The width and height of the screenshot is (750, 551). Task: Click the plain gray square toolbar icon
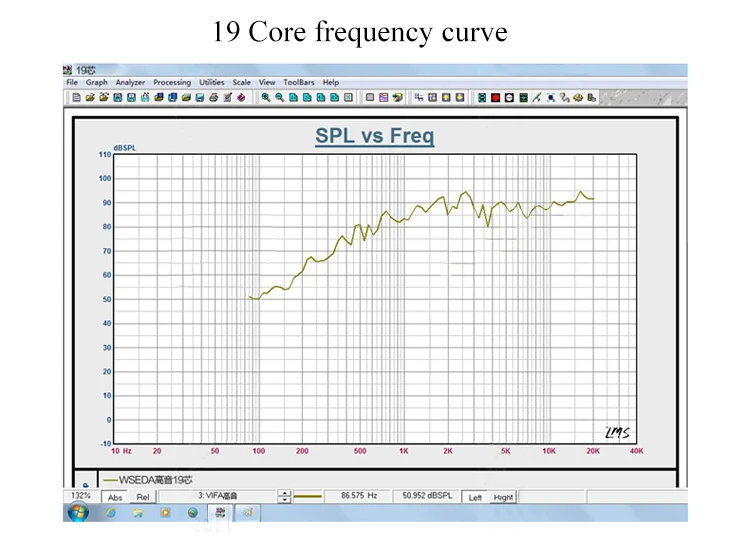[370, 98]
